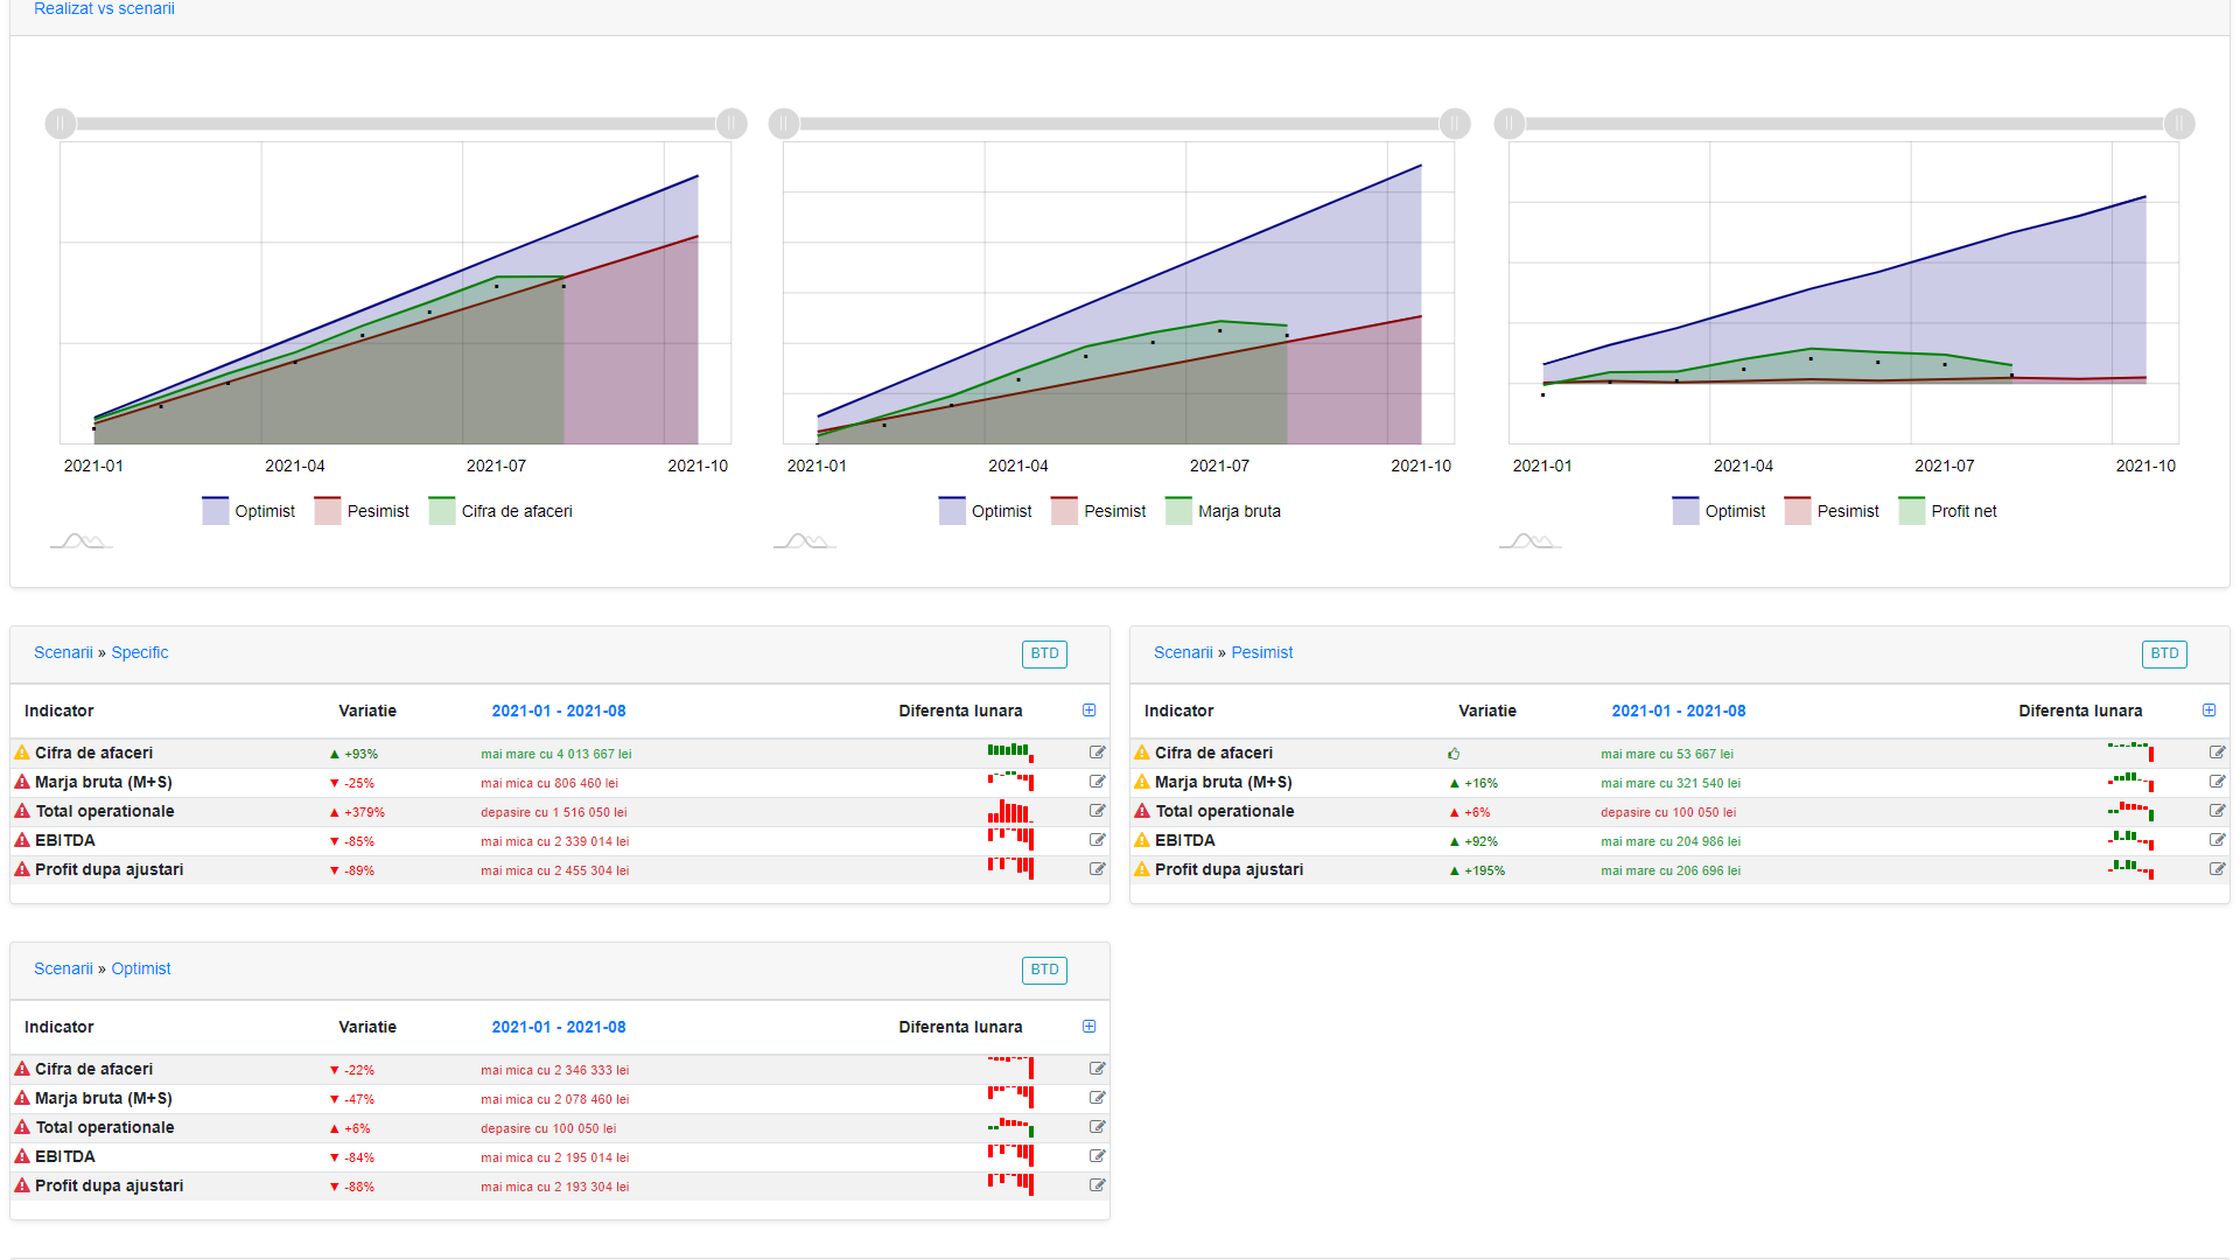Edit Cifra de afaceri row in Pesimist scenario

tap(2217, 752)
